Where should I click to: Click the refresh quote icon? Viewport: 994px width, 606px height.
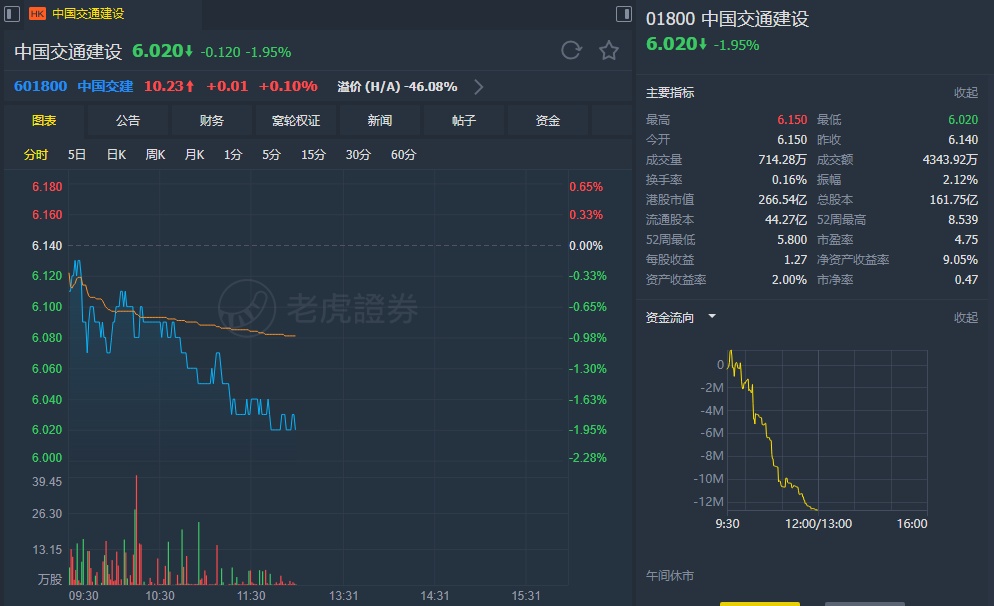click(x=571, y=51)
